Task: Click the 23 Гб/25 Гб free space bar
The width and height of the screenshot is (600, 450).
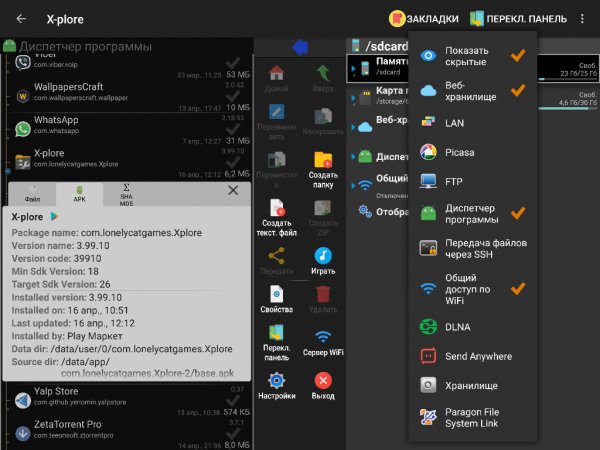Action: point(568,79)
